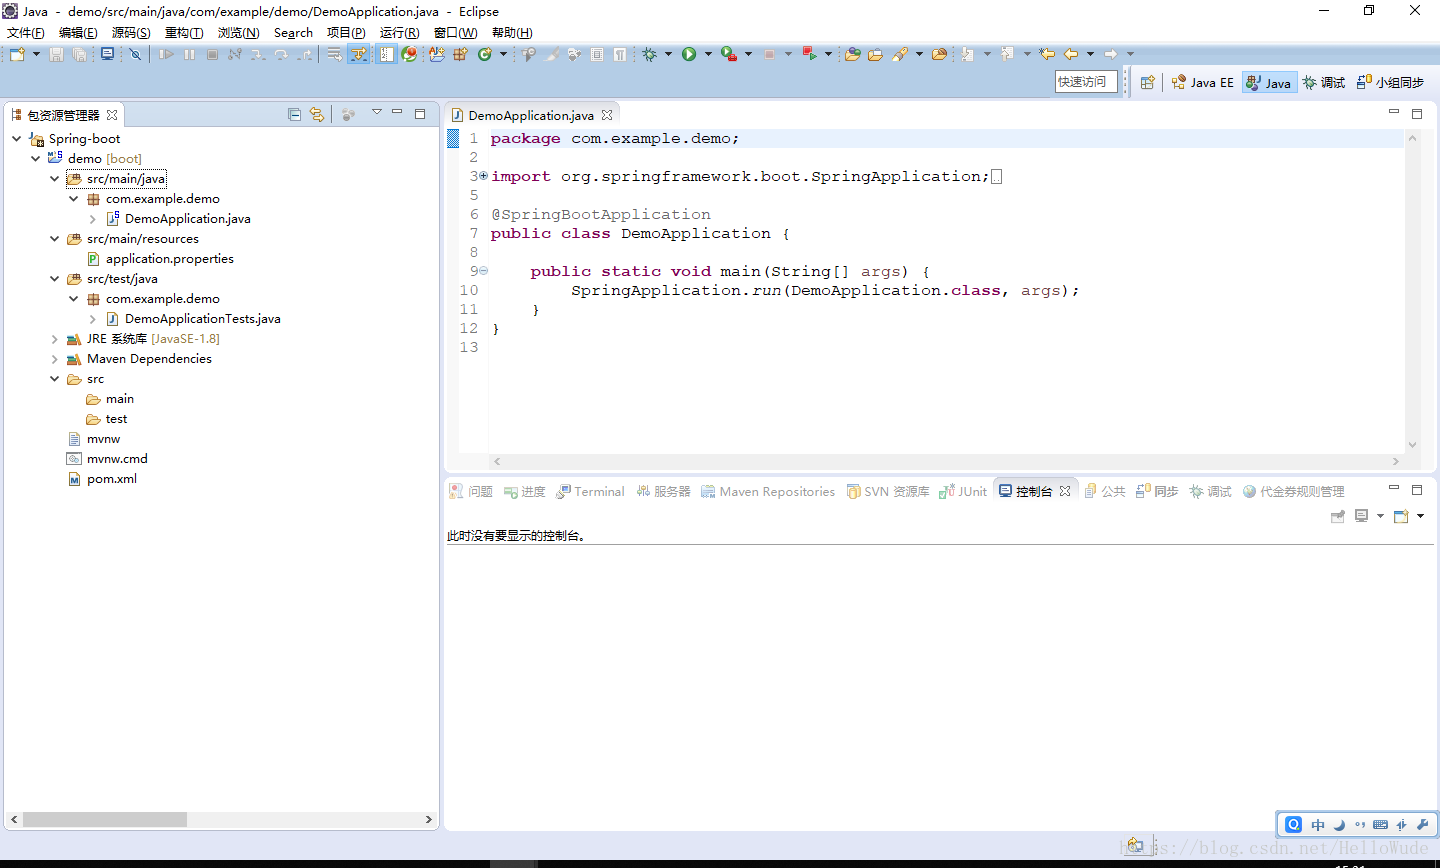Click the console Display Selected Console icon

(1361, 516)
